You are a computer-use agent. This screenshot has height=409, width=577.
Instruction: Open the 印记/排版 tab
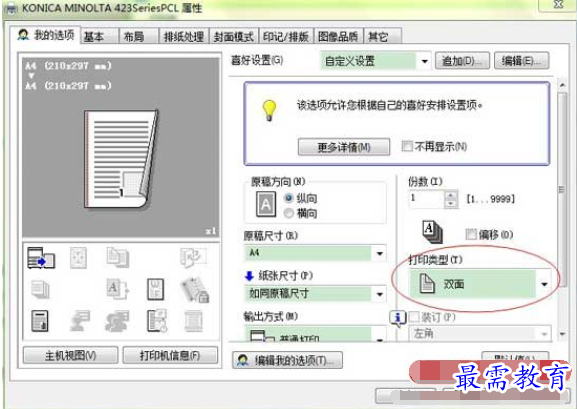click(286, 36)
